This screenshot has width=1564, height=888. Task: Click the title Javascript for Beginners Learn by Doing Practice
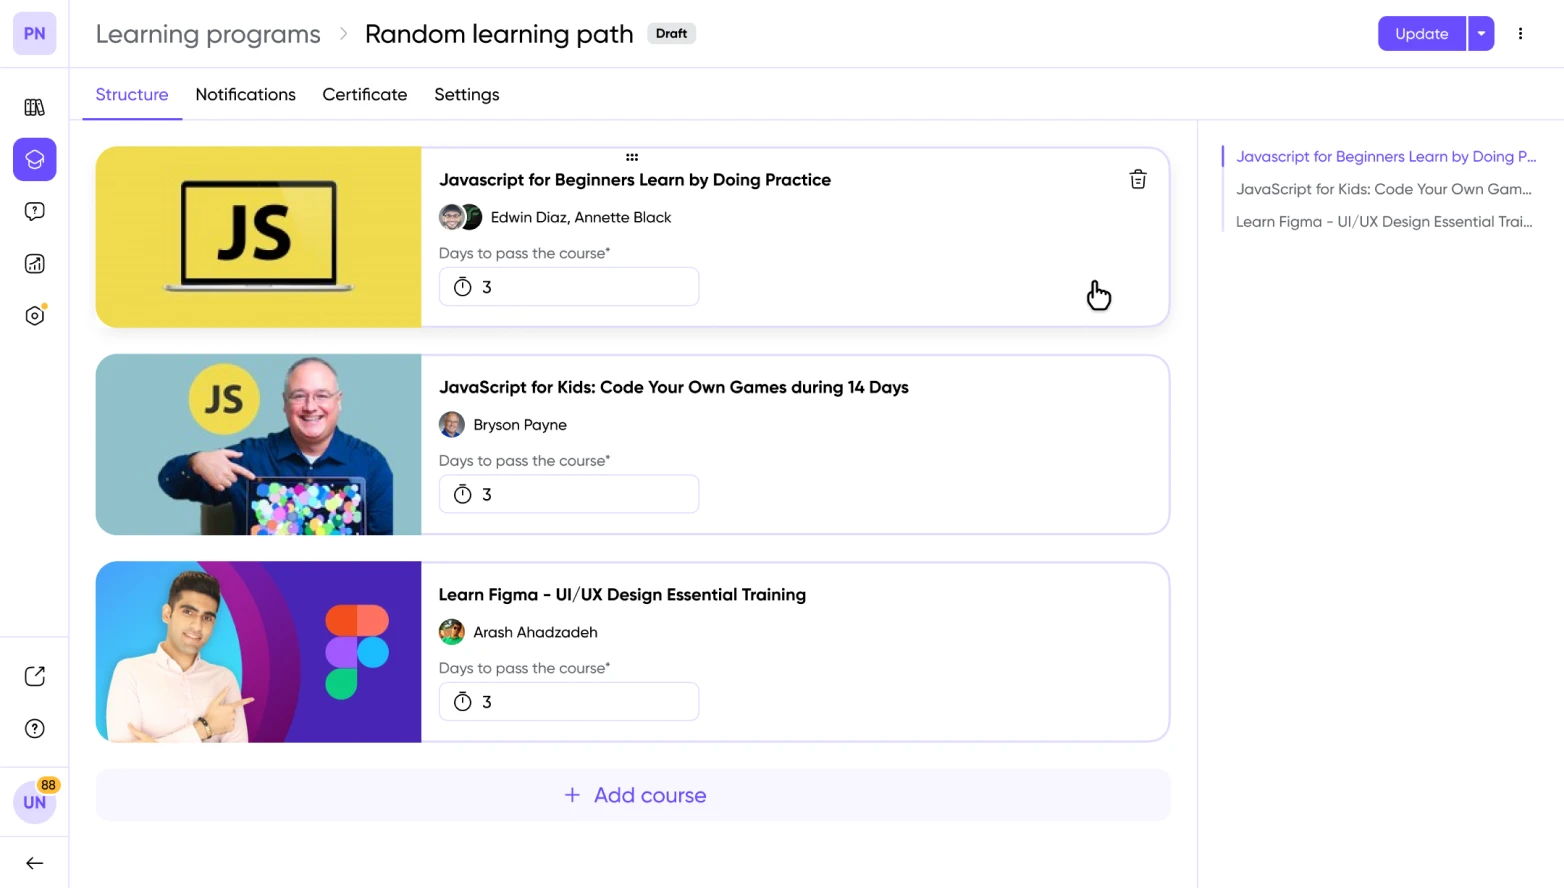(635, 180)
